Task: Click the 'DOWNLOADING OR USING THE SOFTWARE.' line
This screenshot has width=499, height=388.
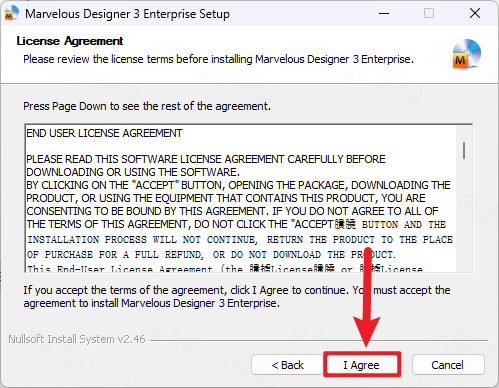Action: [133, 172]
